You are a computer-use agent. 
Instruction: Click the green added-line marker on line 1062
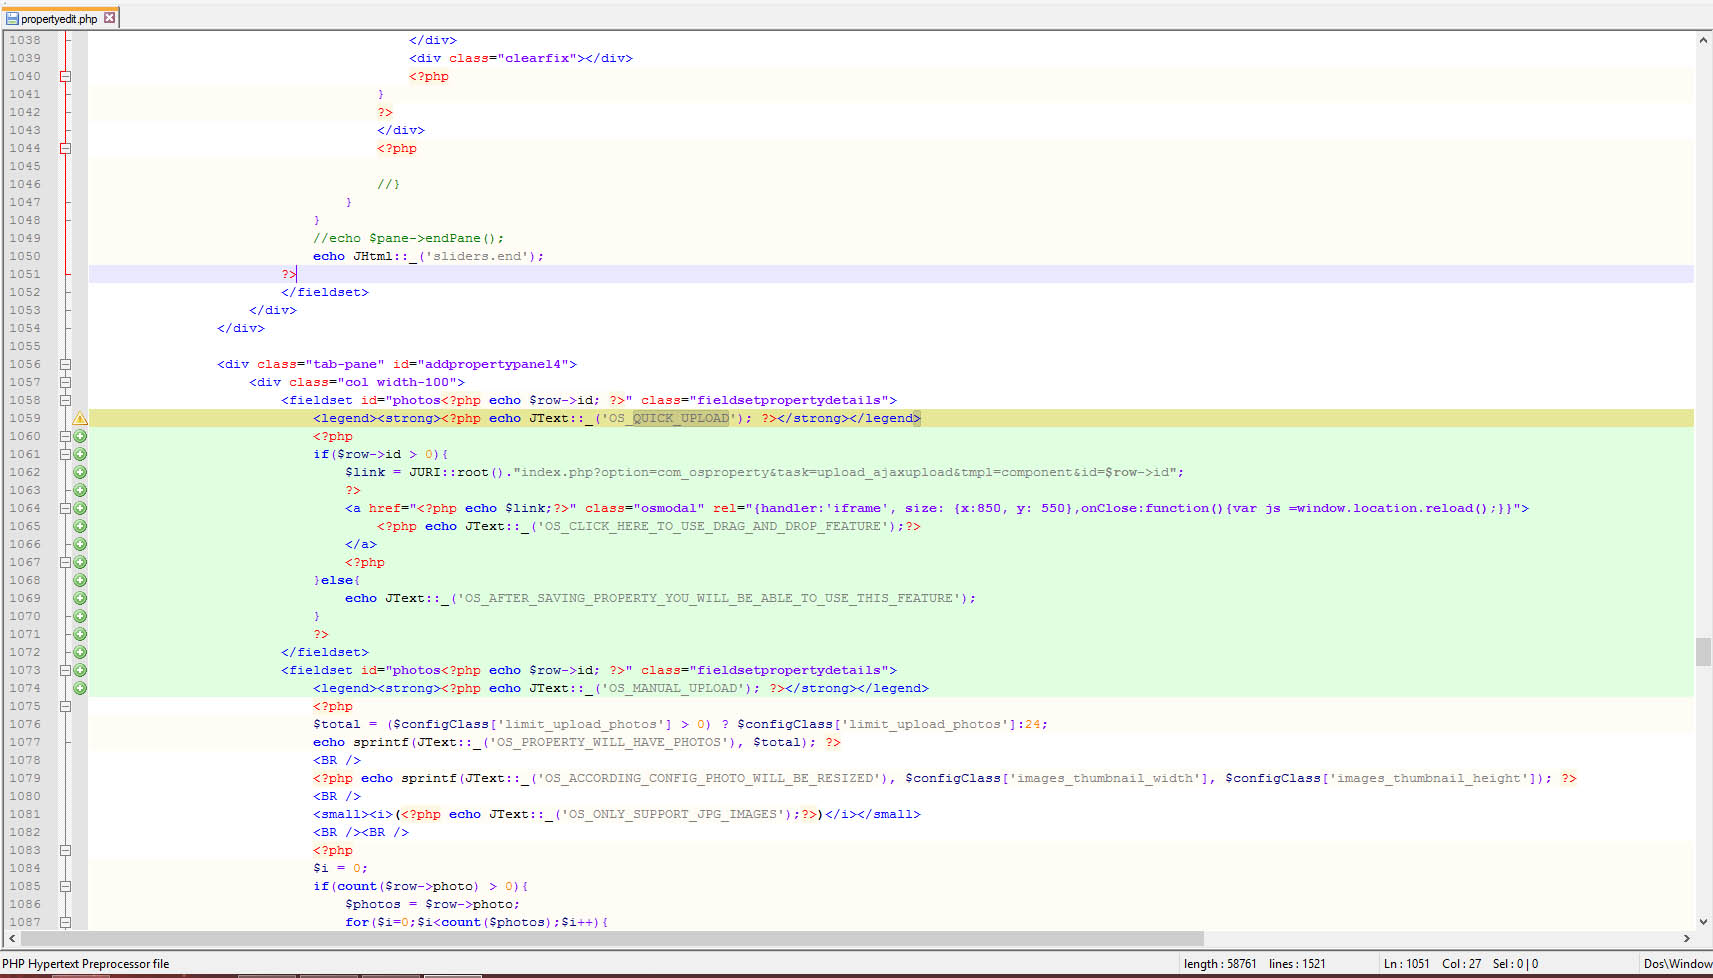pos(80,472)
